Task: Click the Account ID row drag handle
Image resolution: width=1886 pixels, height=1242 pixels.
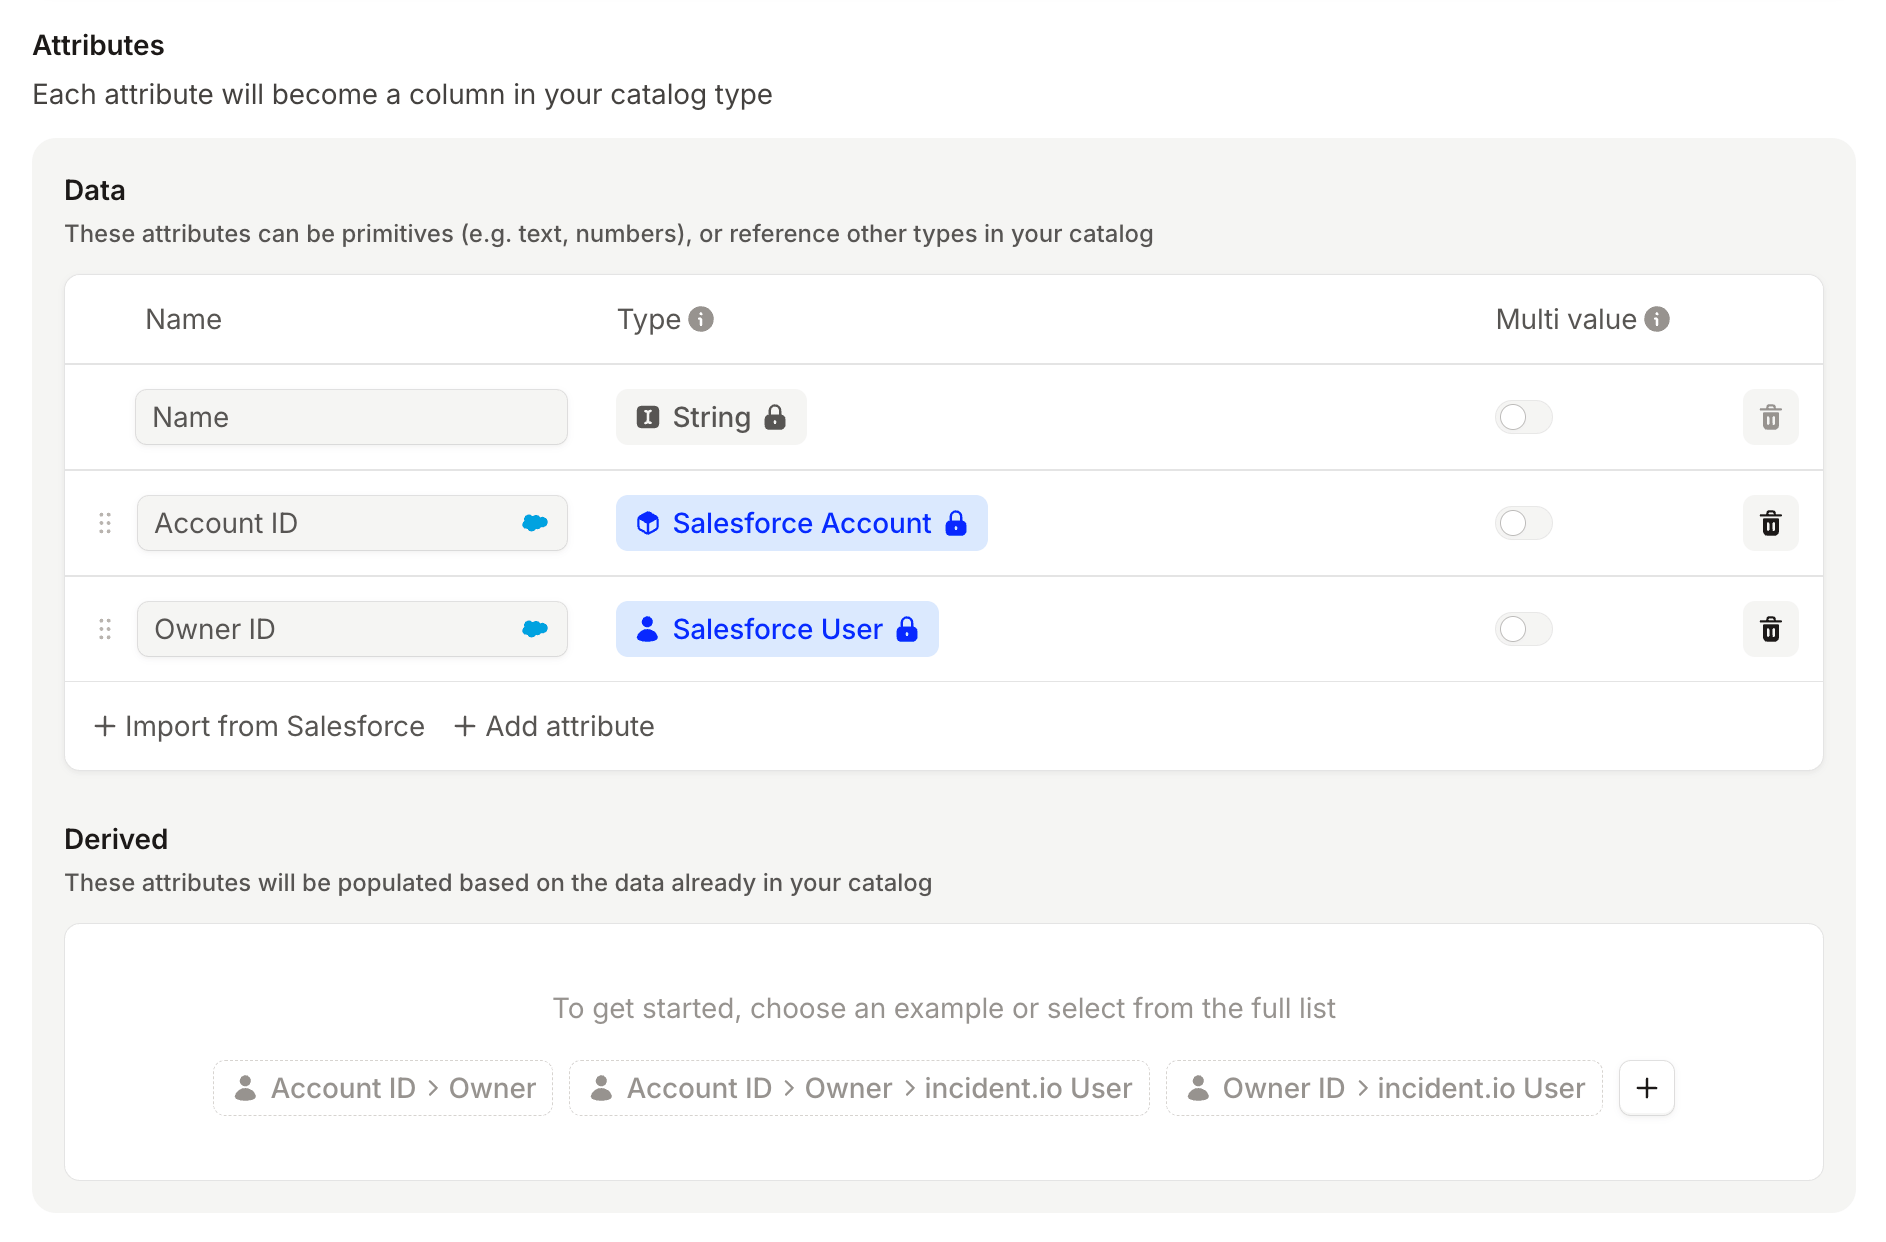Action: tap(105, 523)
